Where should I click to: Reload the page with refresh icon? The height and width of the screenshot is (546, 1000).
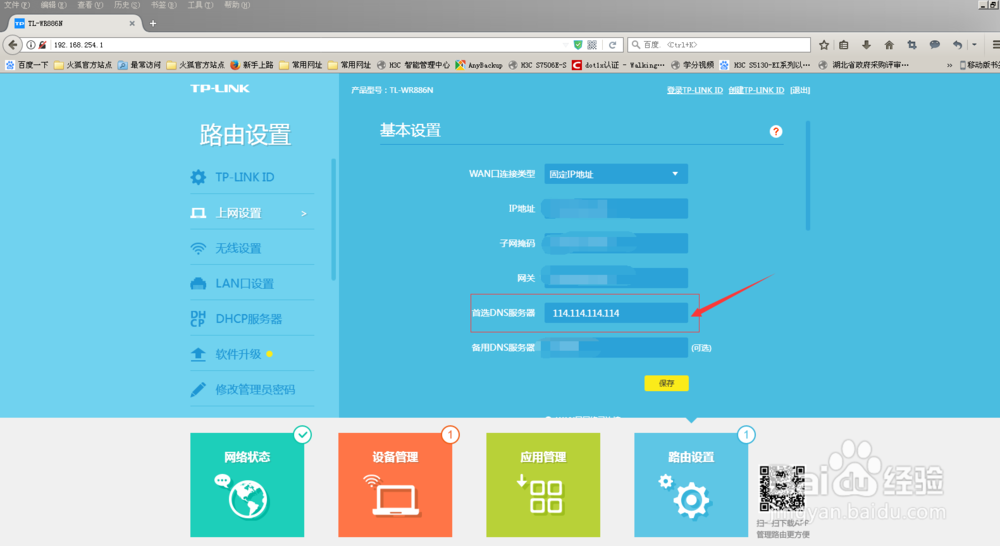pyautogui.click(x=612, y=45)
